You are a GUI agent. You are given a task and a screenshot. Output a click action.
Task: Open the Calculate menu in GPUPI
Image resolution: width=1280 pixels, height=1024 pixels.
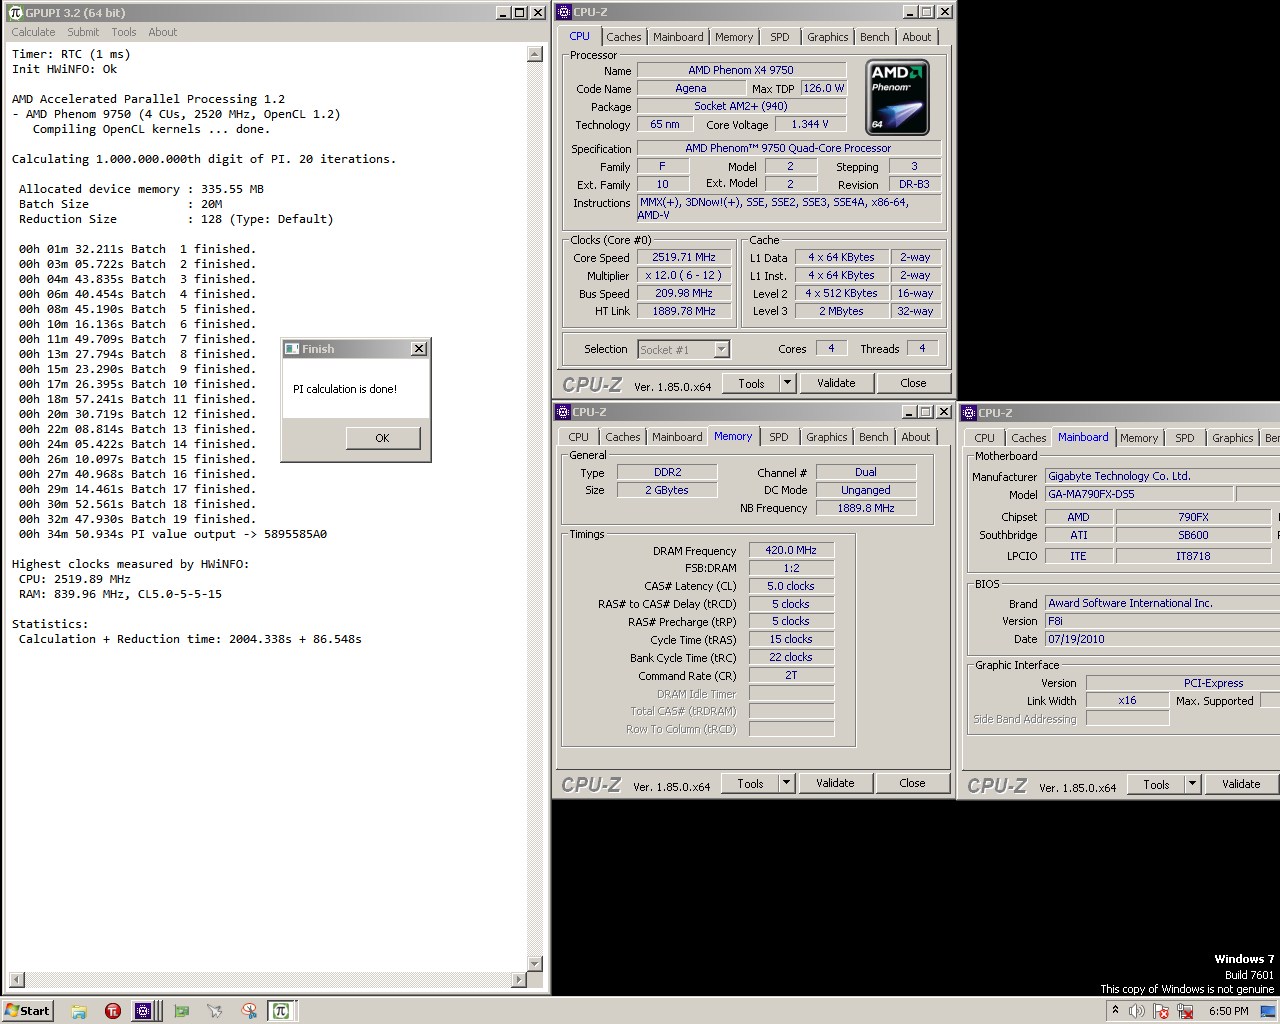(33, 32)
